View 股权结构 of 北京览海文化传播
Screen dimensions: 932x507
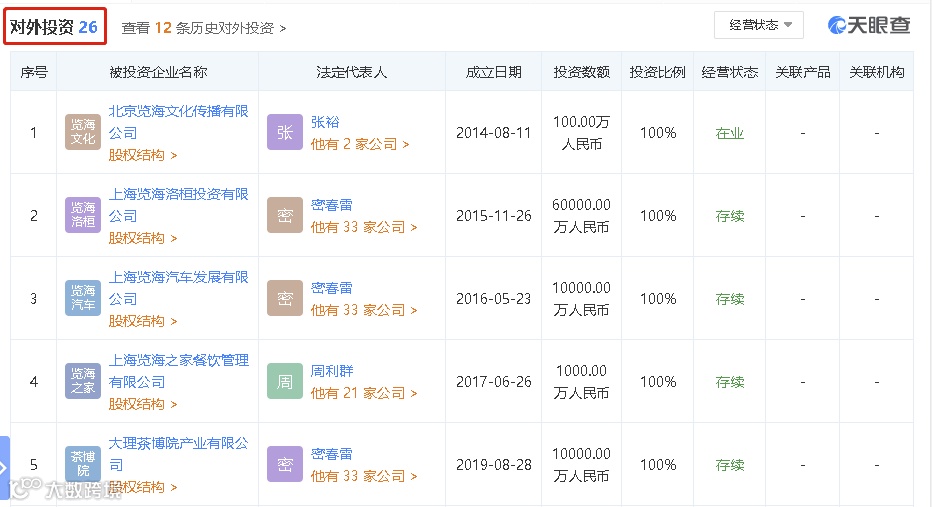(x=143, y=155)
